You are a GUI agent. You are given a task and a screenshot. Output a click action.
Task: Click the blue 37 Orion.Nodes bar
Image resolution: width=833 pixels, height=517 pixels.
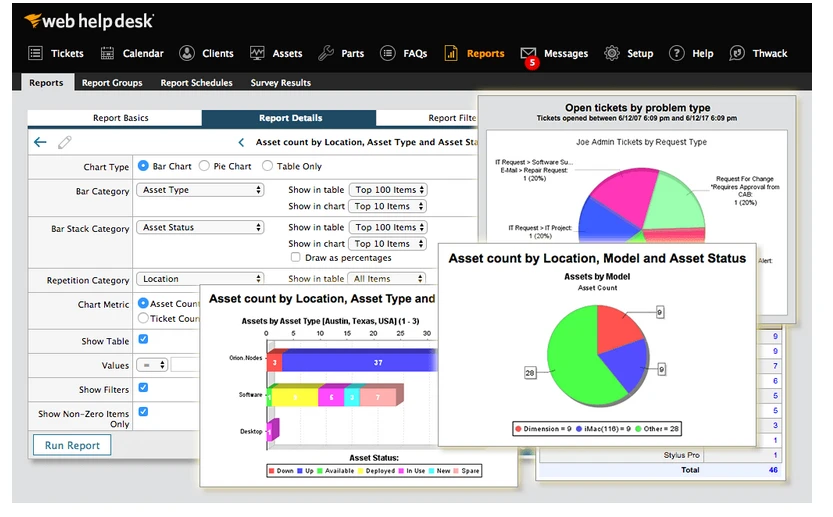click(x=359, y=362)
